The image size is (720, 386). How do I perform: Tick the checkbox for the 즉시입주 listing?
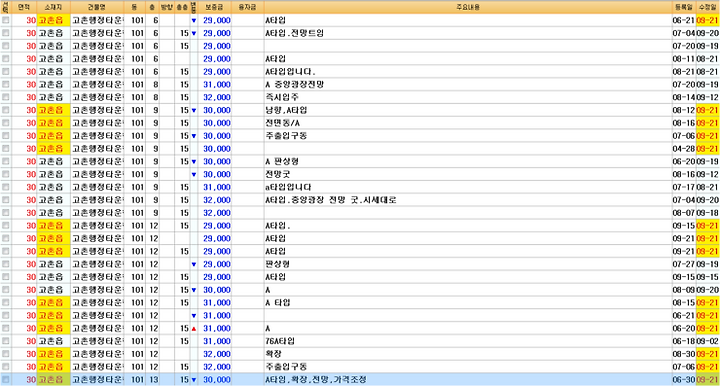(6, 97)
